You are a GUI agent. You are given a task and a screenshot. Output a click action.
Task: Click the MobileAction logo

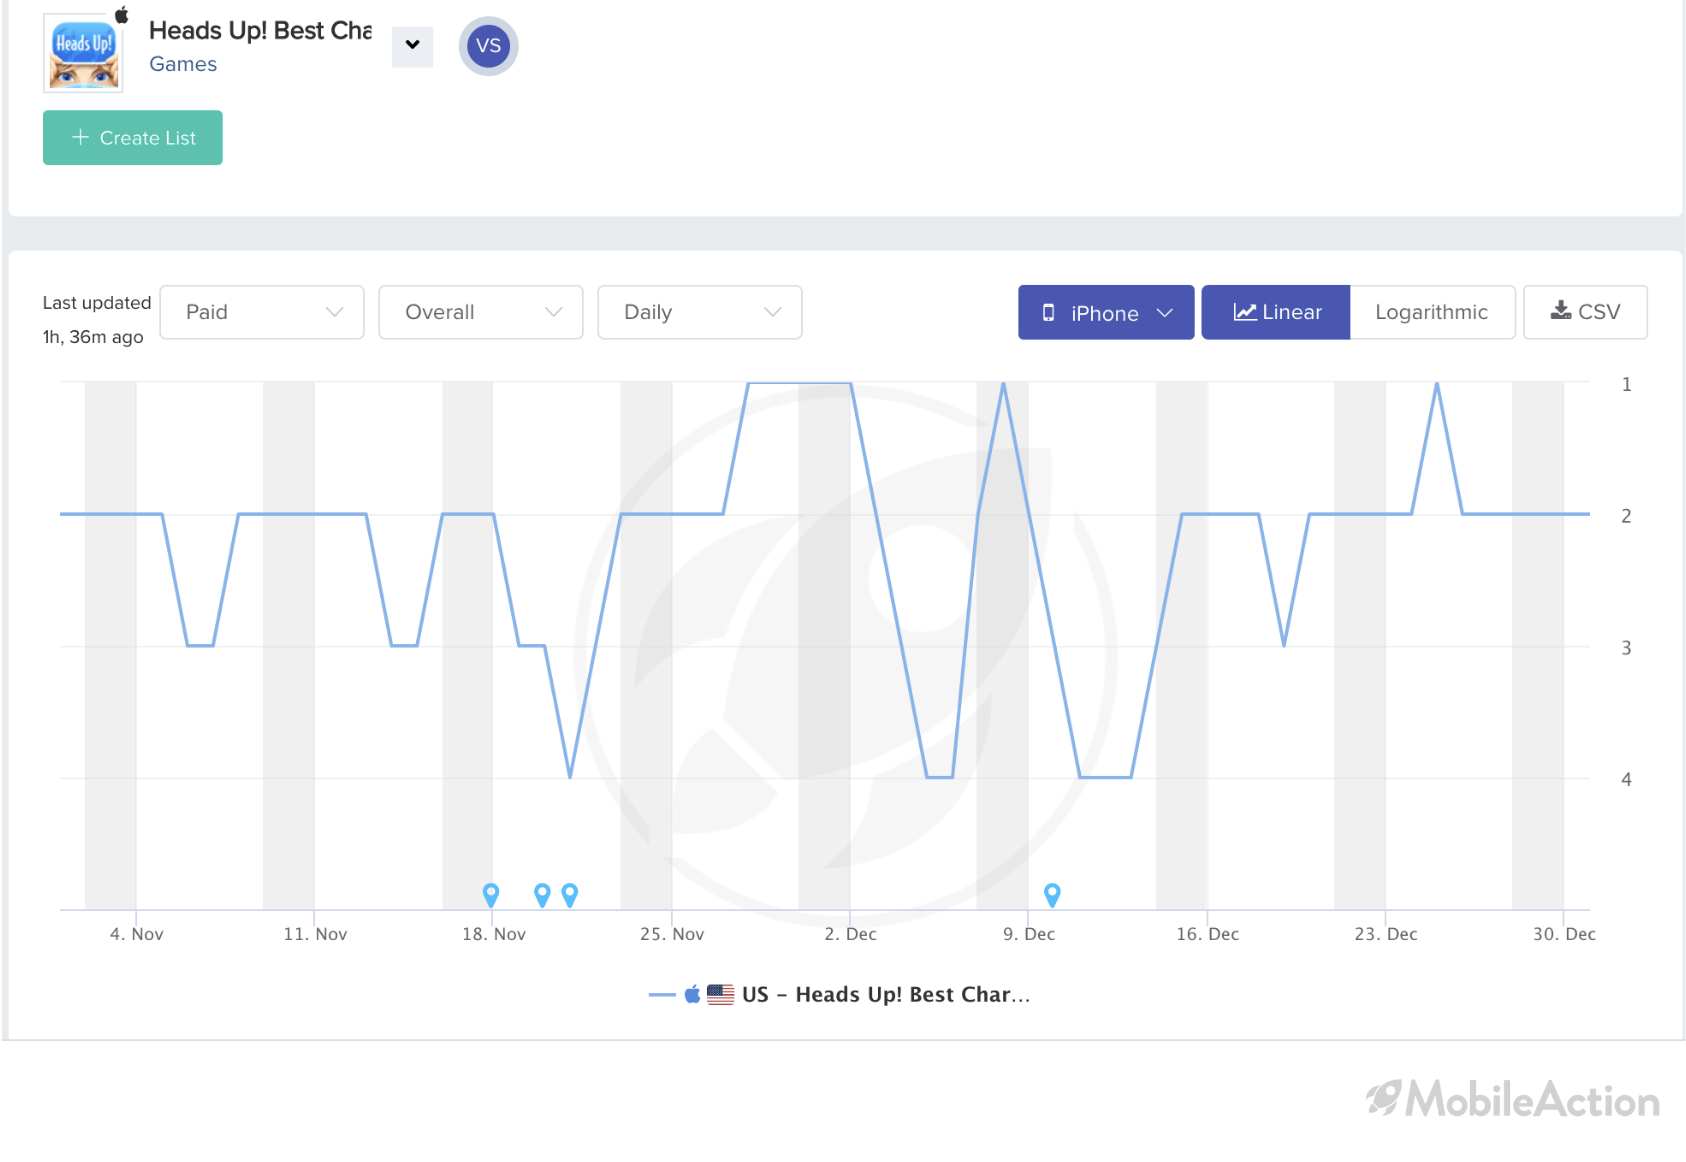[x=1513, y=1099]
